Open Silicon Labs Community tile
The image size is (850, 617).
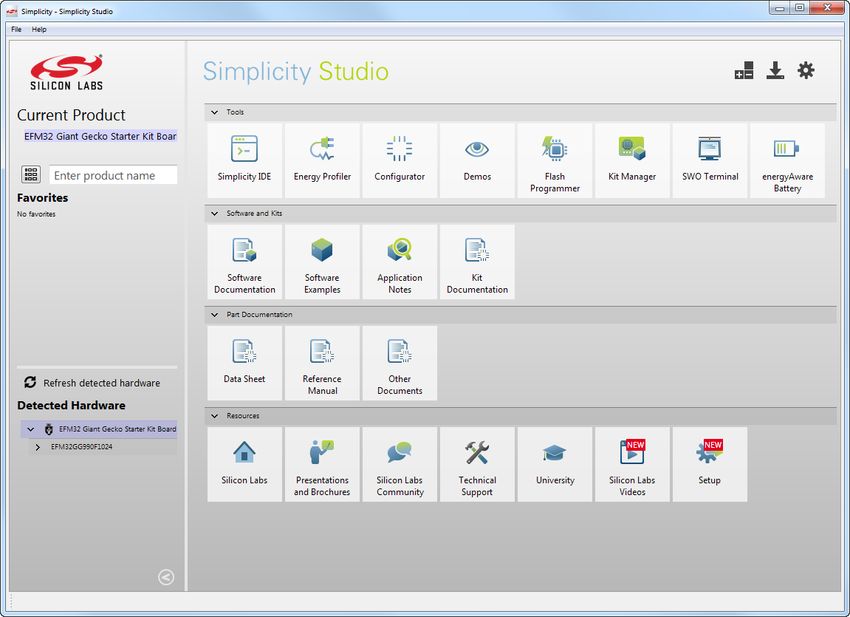[x=400, y=465]
